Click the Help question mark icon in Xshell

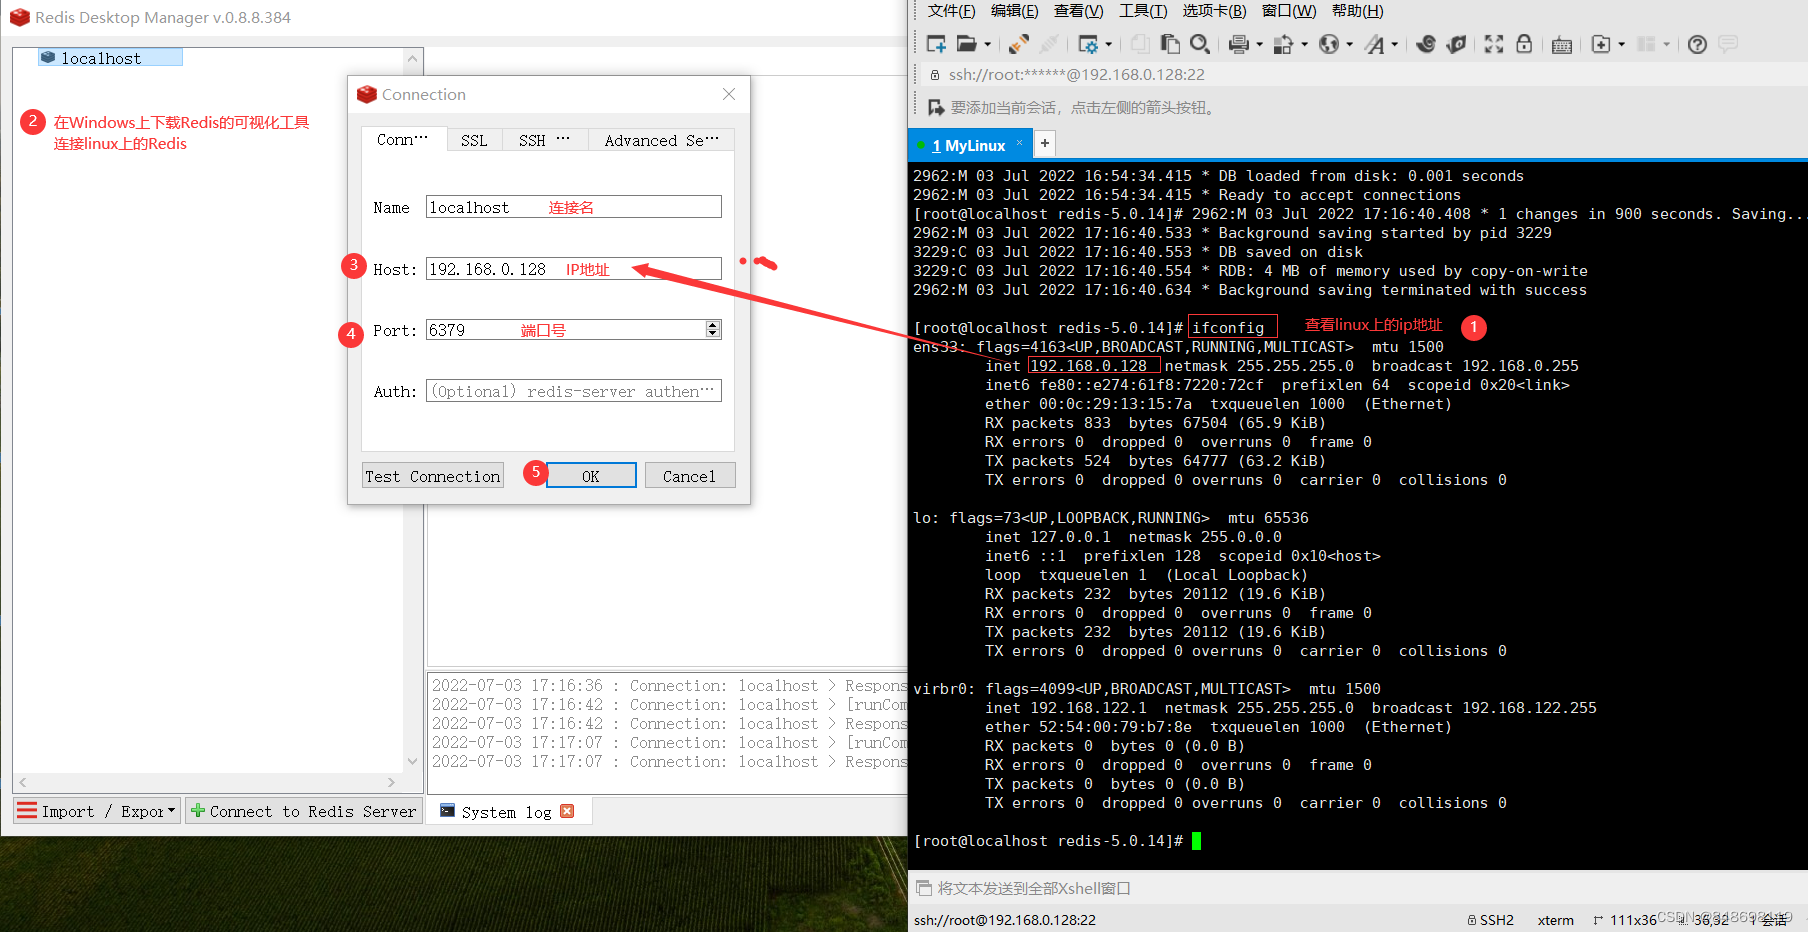[x=1697, y=44]
